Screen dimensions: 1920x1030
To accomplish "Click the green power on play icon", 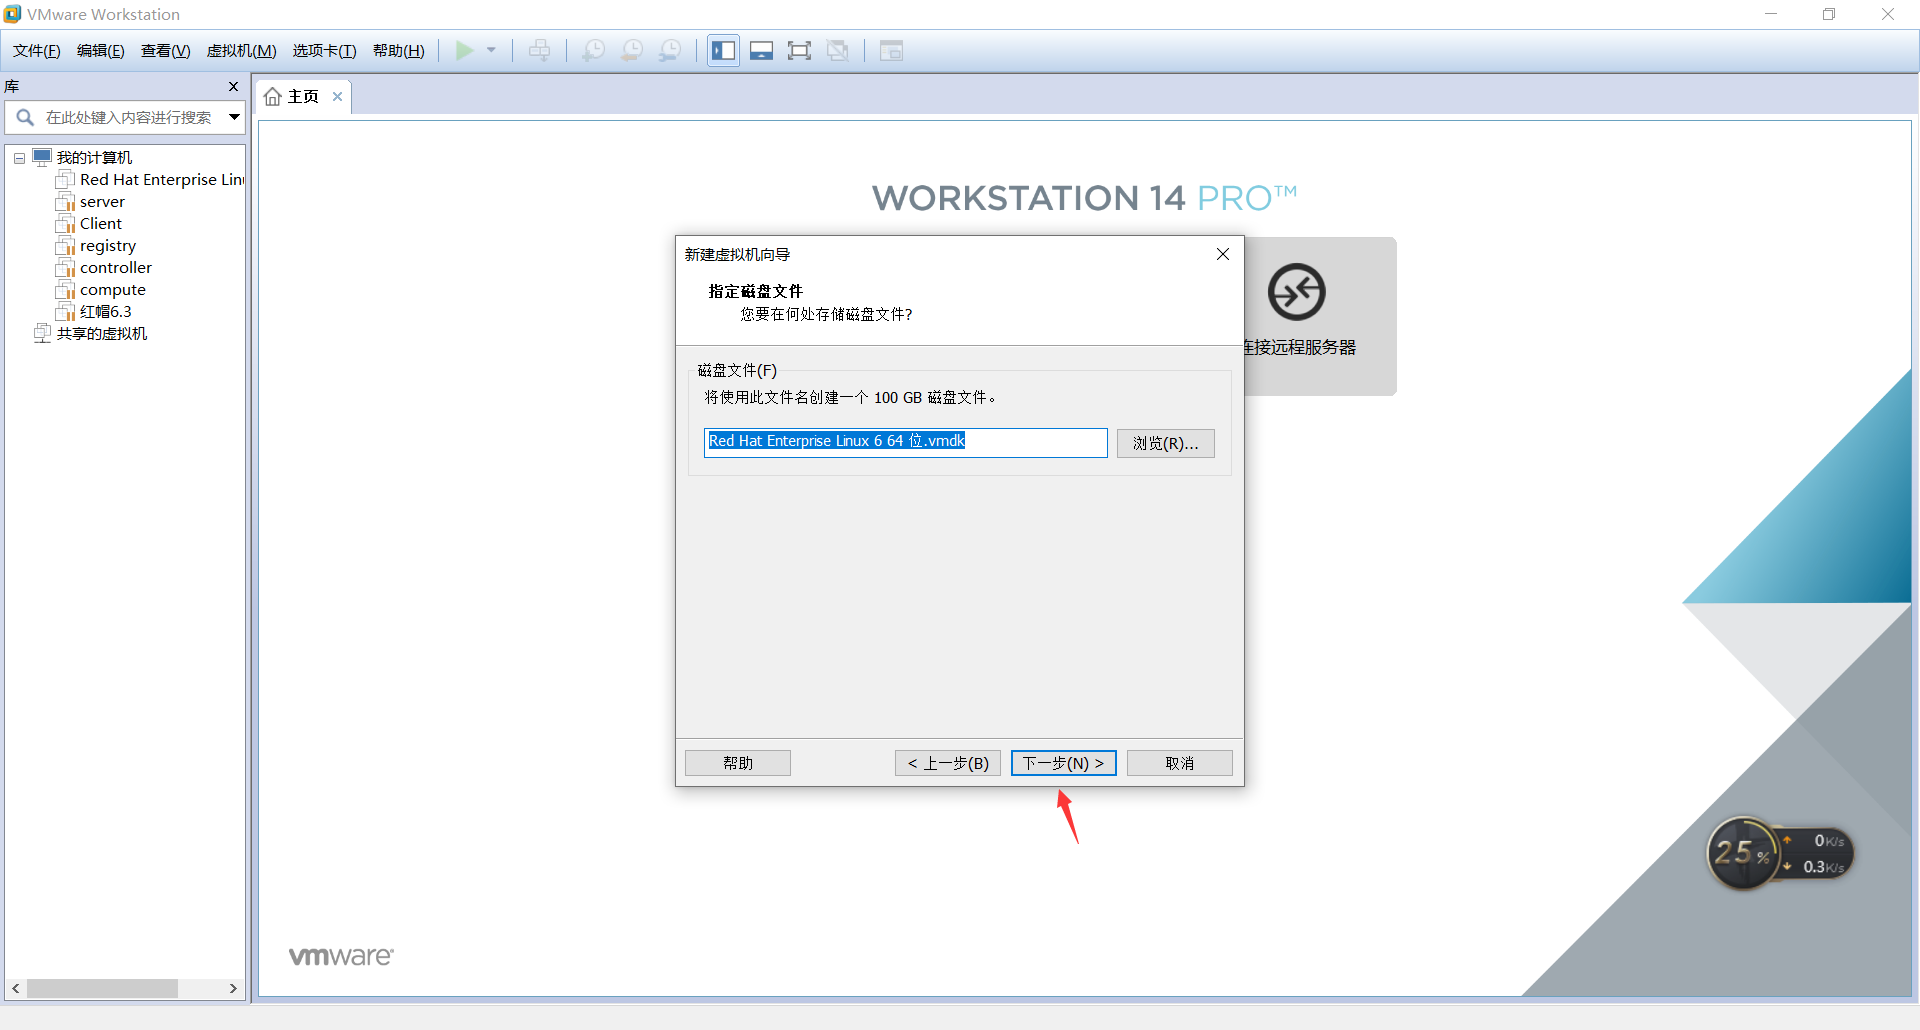I will pos(465,50).
